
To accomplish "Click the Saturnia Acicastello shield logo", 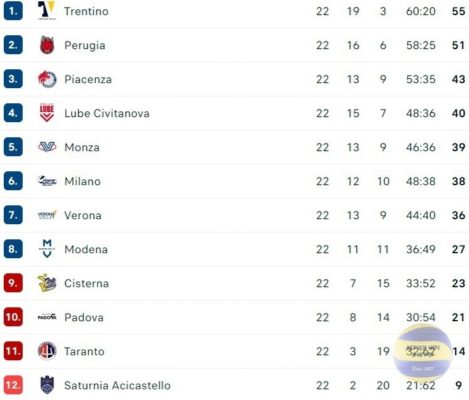I will point(47,385).
